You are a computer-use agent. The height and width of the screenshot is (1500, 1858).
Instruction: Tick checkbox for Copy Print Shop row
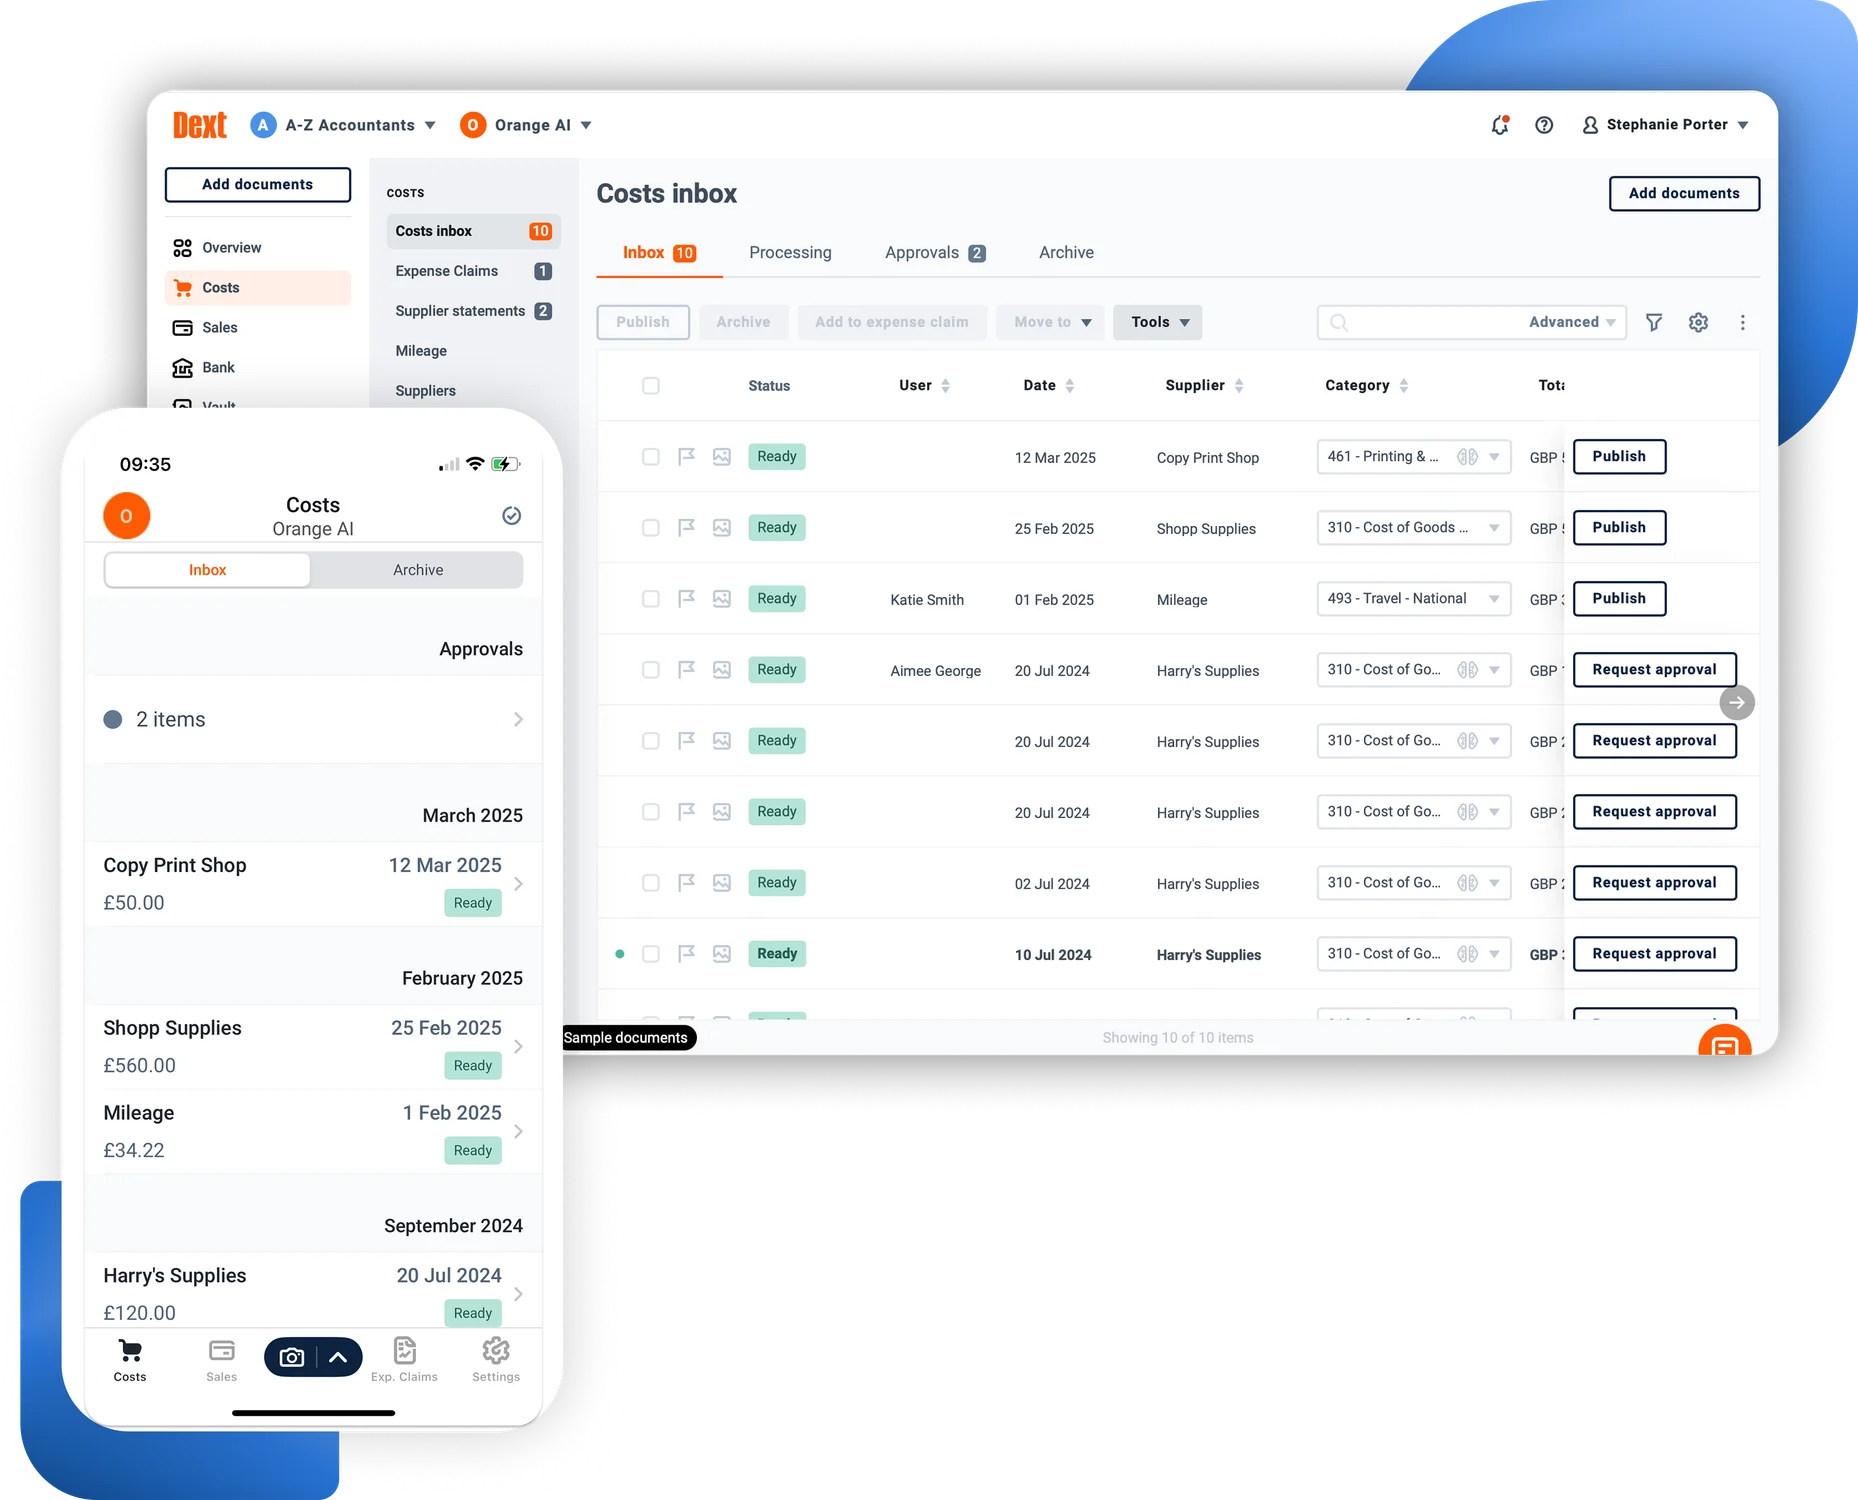tap(651, 457)
